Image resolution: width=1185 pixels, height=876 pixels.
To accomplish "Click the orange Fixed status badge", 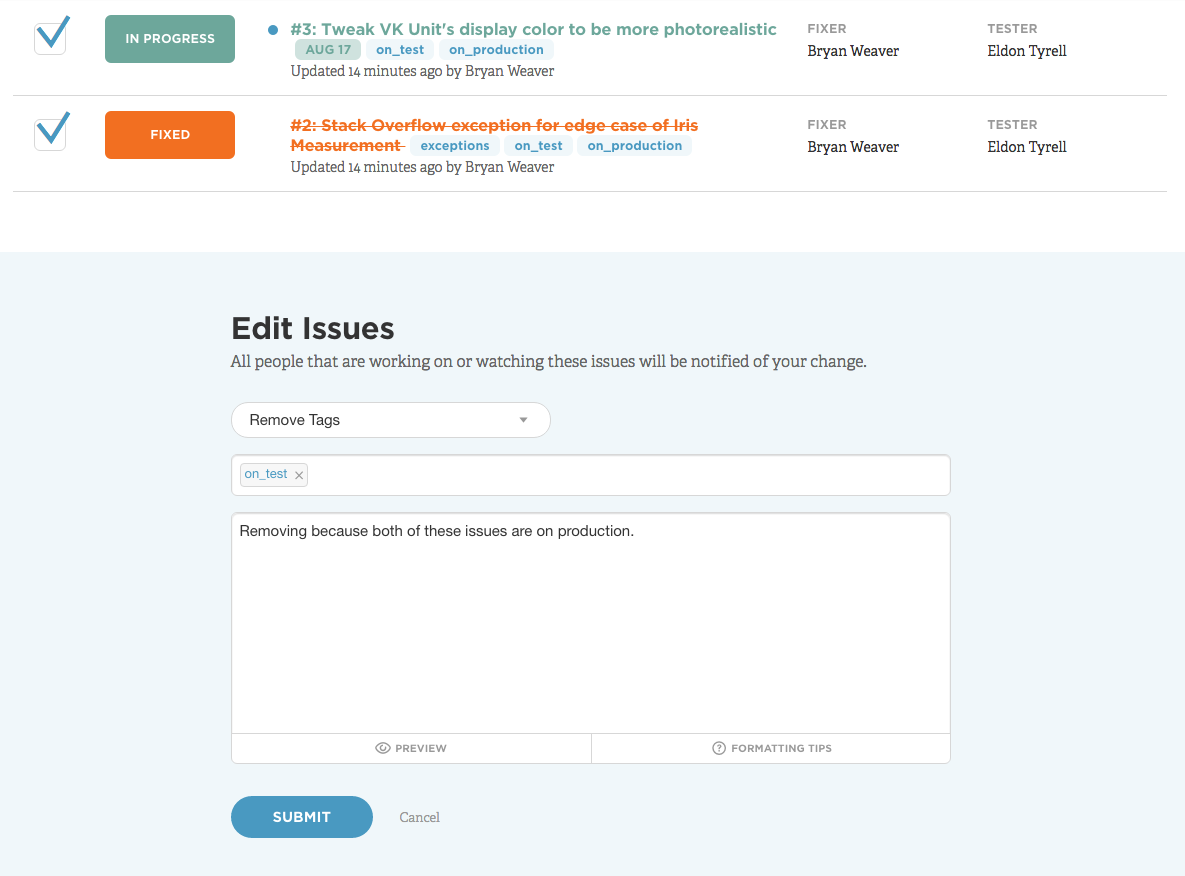I will pyautogui.click(x=170, y=135).
